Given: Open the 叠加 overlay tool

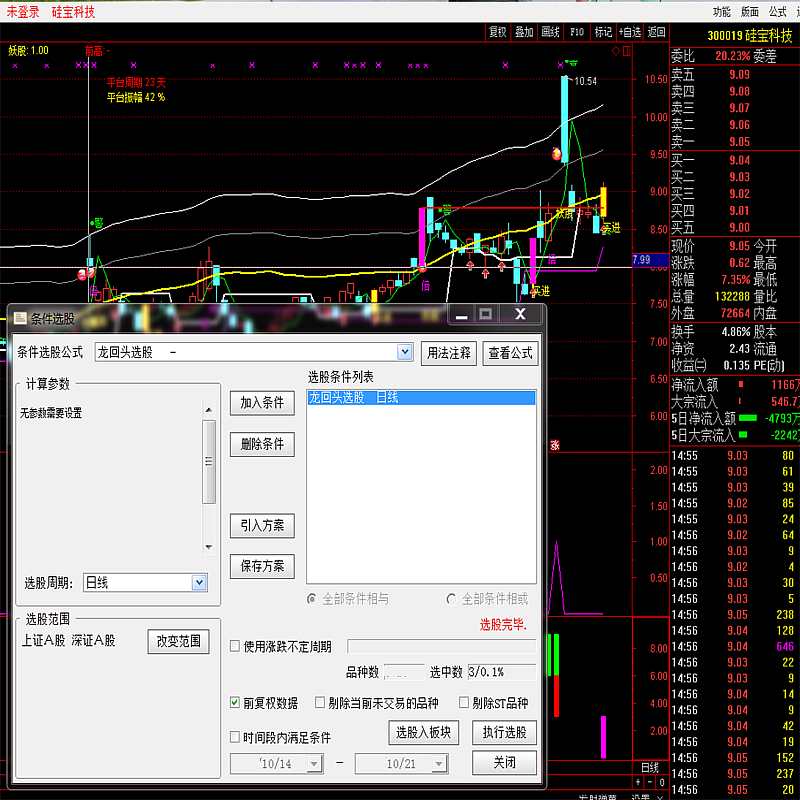Looking at the screenshot, I should click(524, 32).
